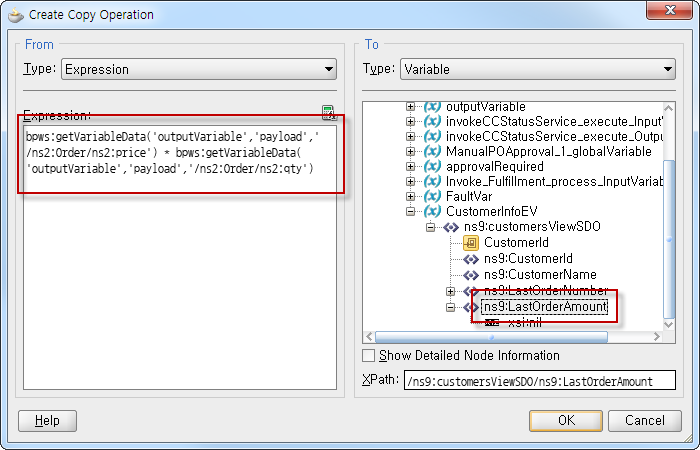Click the invokeCCStatusService_execute_Input variable icon

[x=432, y=121]
